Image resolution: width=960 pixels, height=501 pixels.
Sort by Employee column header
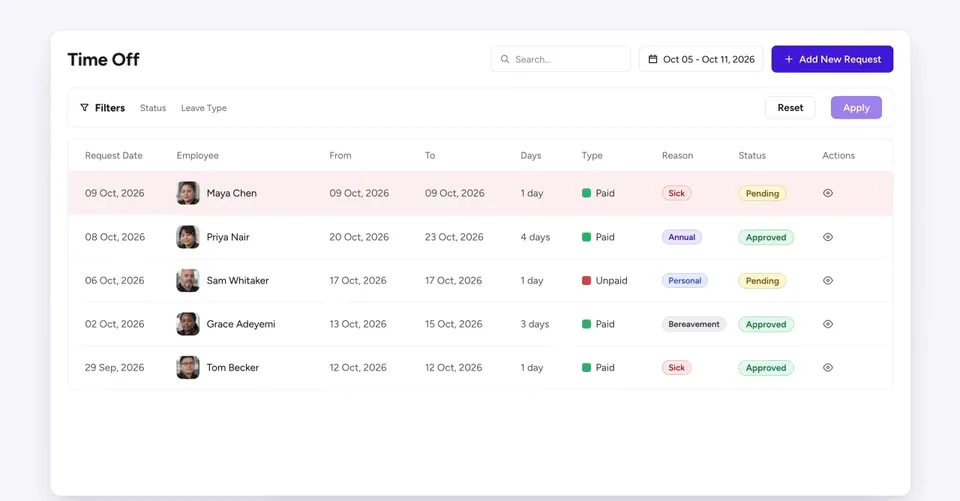point(198,156)
